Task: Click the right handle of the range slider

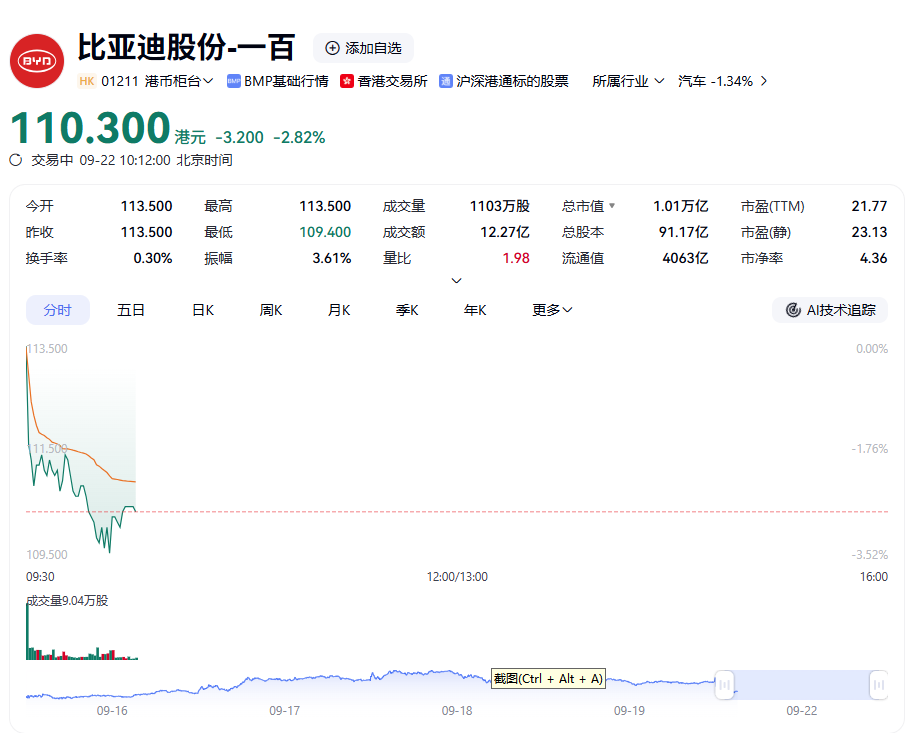Action: (879, 685)
